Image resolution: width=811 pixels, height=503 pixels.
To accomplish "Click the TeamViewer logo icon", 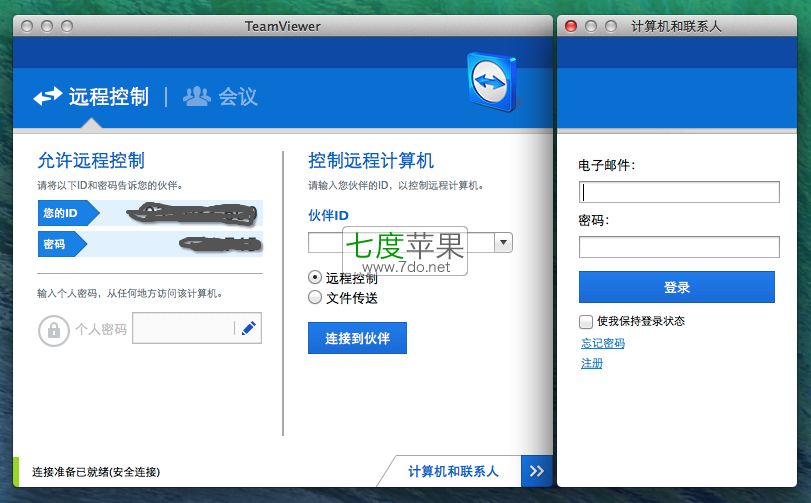I will click(491, 81).
